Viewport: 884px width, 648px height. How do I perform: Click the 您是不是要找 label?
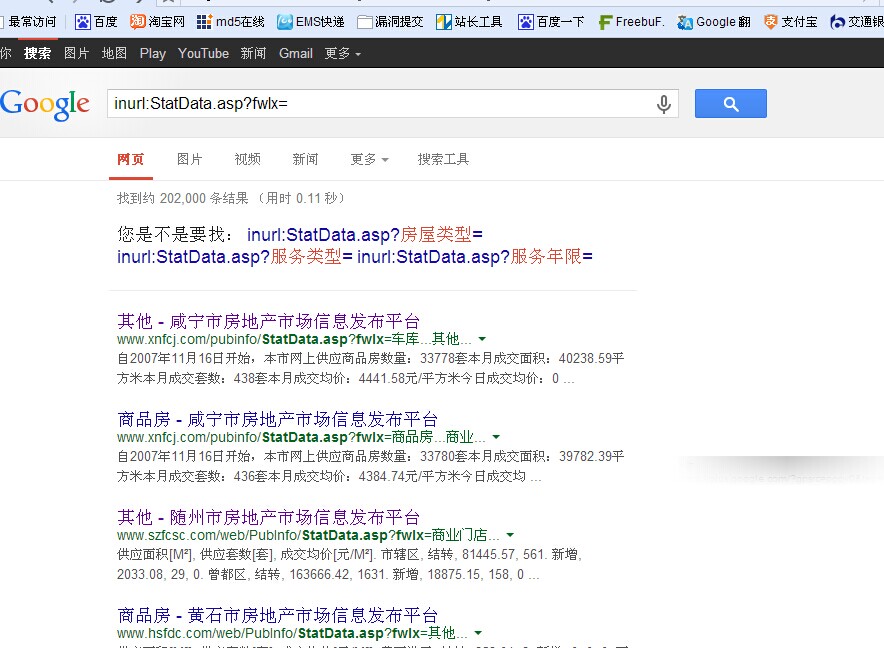tap(175, 235)
